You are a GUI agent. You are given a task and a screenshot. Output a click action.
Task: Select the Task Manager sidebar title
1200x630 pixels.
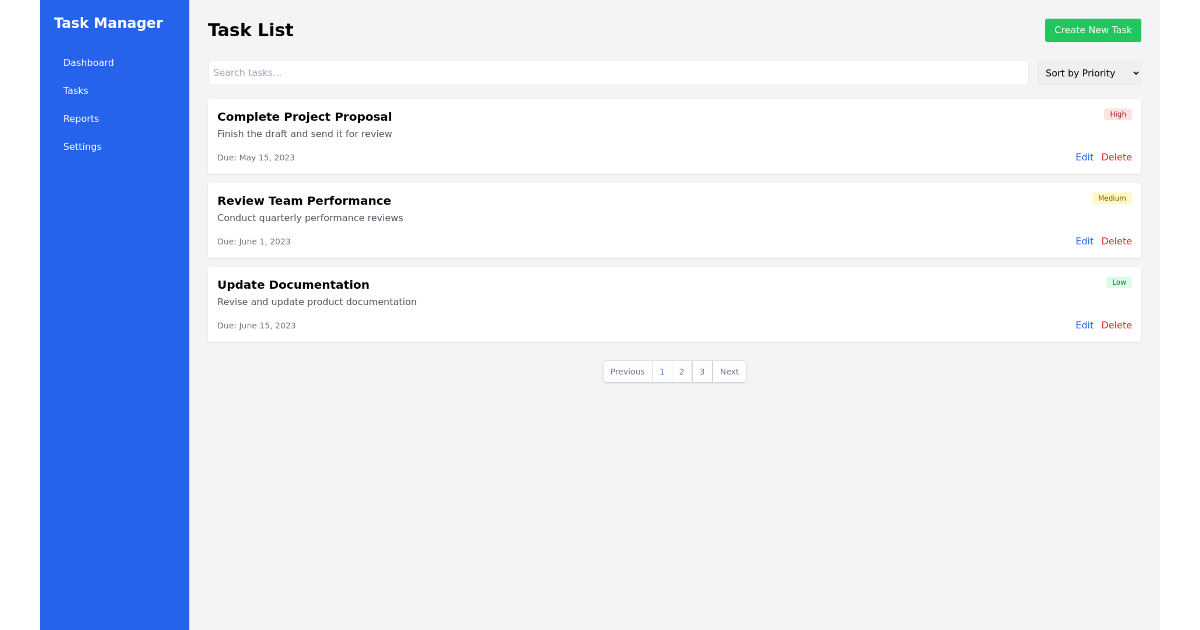pos(108,23)
